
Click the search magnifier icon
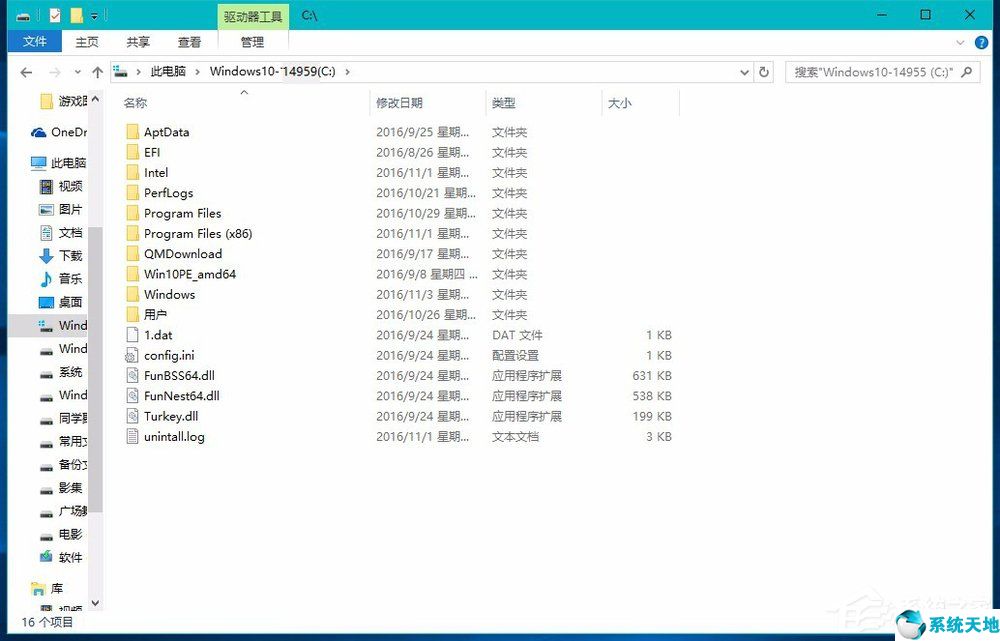pyautogui.click(x=967, y=72)
